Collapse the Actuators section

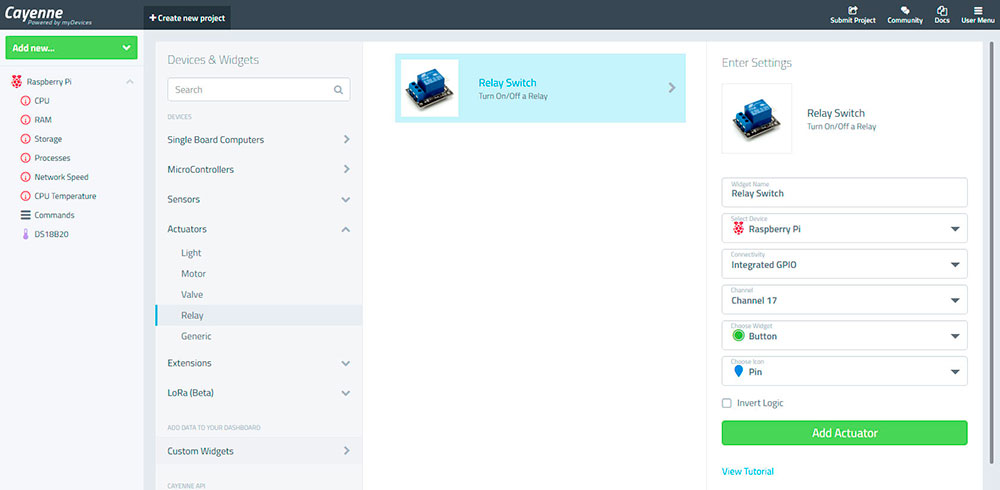(x=258, y=229)
